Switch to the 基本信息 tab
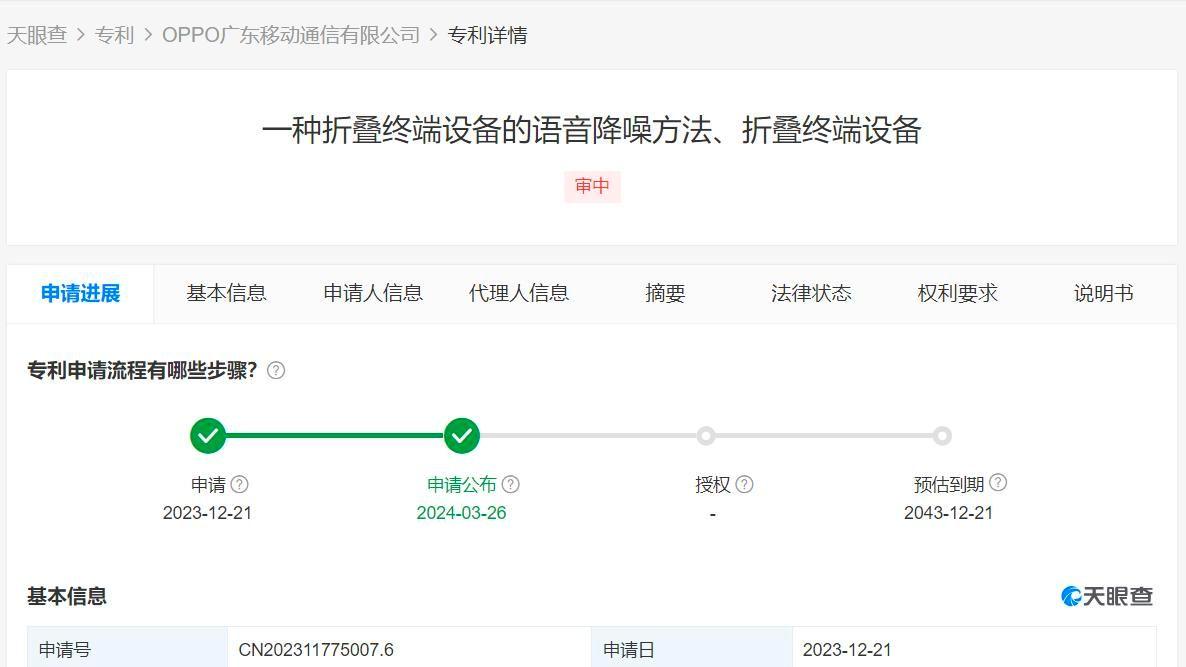This screenshot has width=1186, height=667. click(x=226, y=293)
